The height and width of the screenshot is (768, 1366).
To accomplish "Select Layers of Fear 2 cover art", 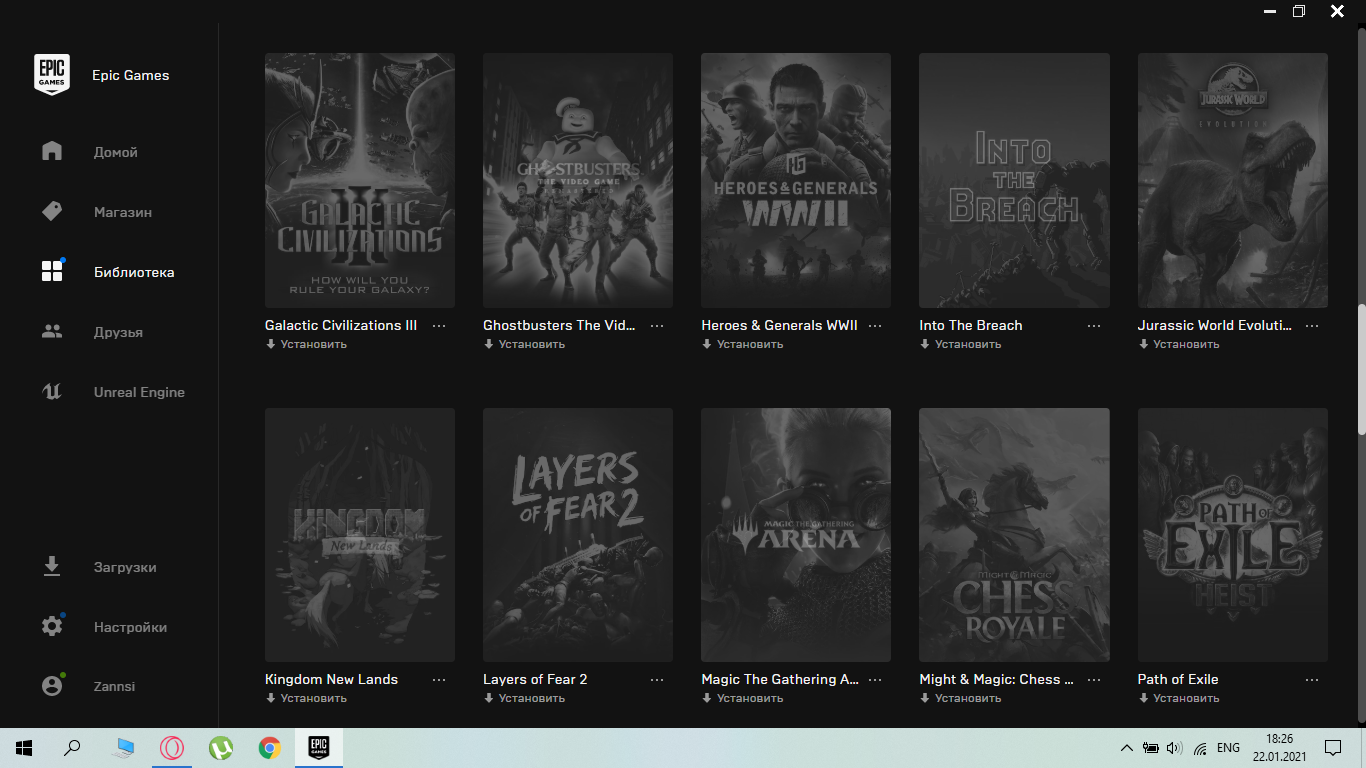I will [x=578, y=534].
